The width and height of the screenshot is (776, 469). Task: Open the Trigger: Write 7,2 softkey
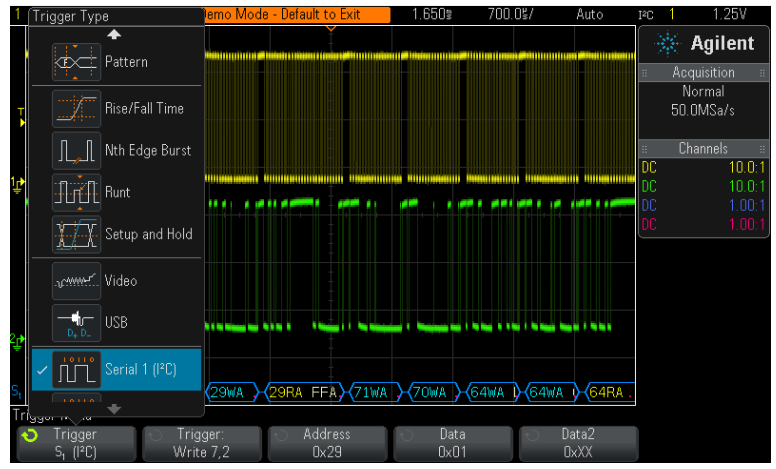click(x=201, y=444)
